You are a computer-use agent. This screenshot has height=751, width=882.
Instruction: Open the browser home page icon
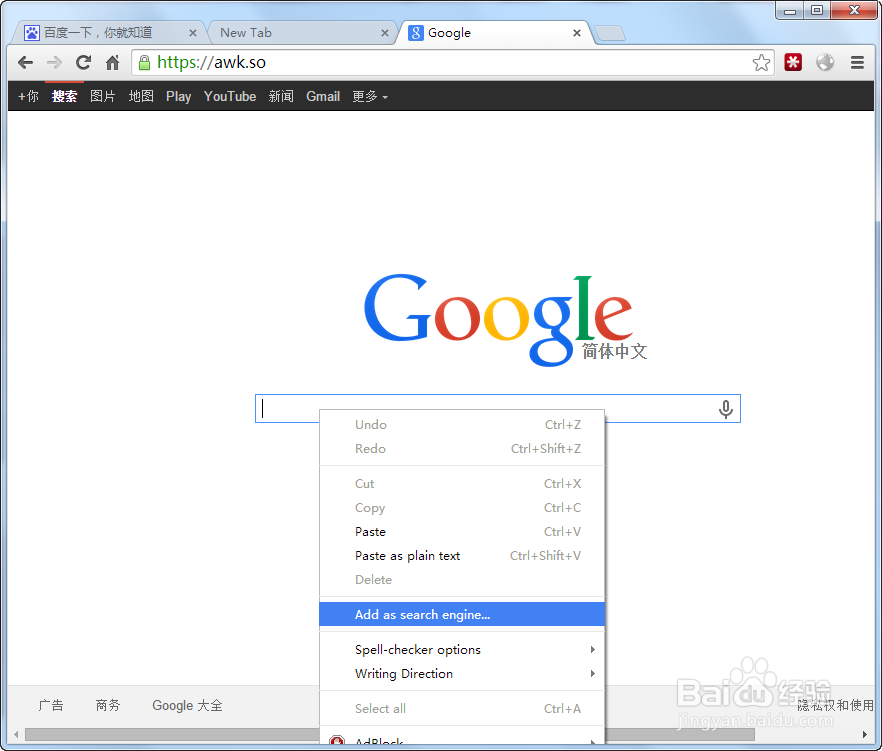point(112,62)
